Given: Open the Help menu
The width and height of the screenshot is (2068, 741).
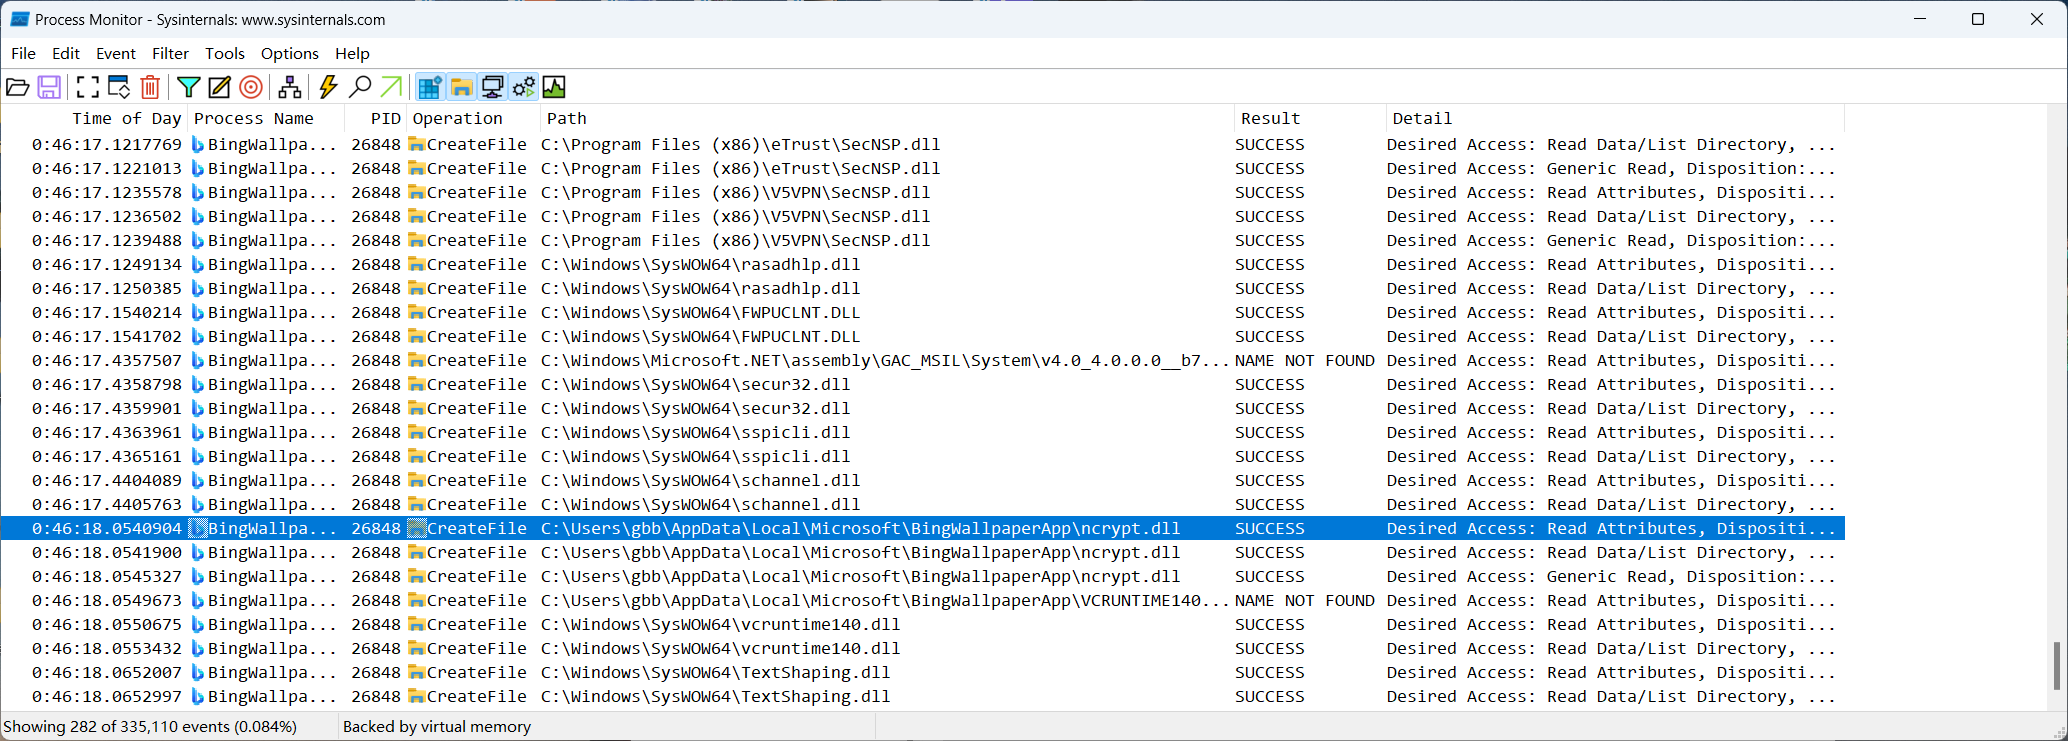Looking at the screenshot, I should point(352,53).
